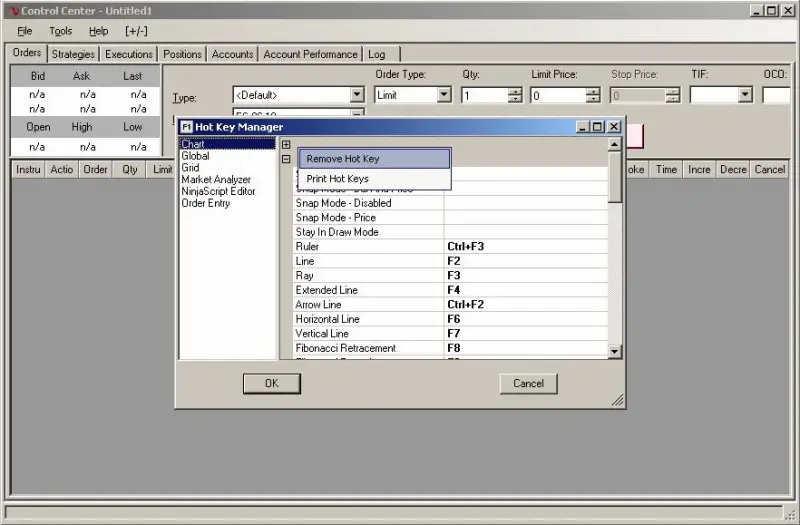Click Cancel in Hot Key Manager
Viewport: 800px width, 525px height.
[x=529, y=384]
